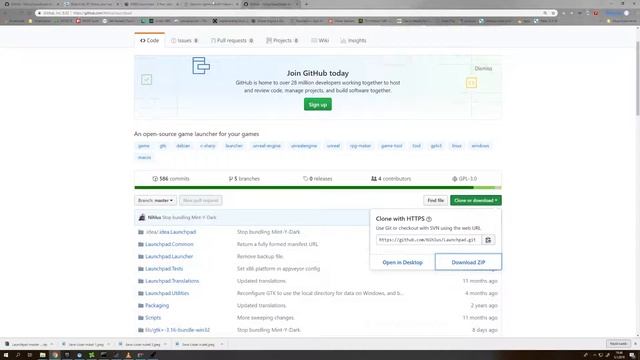The height and width of the screenshot is (360, 640).
Task: Open the Issues tab
Action: (184, 40)
